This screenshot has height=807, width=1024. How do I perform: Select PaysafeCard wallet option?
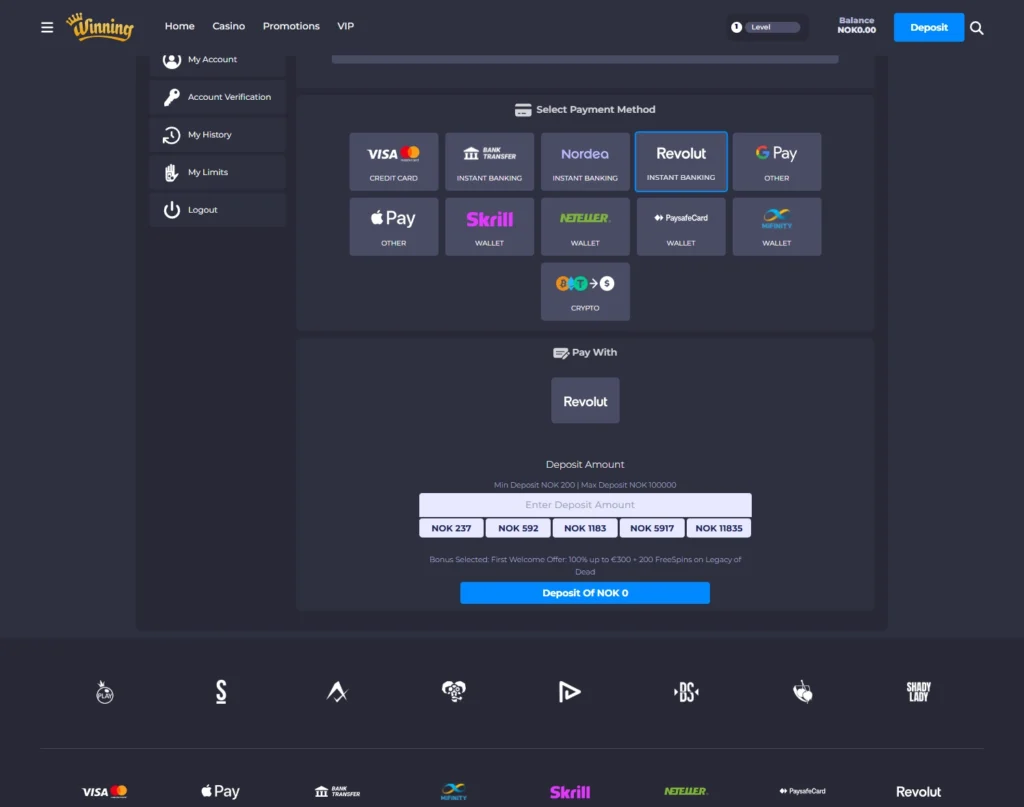click(x=681, y=226)
